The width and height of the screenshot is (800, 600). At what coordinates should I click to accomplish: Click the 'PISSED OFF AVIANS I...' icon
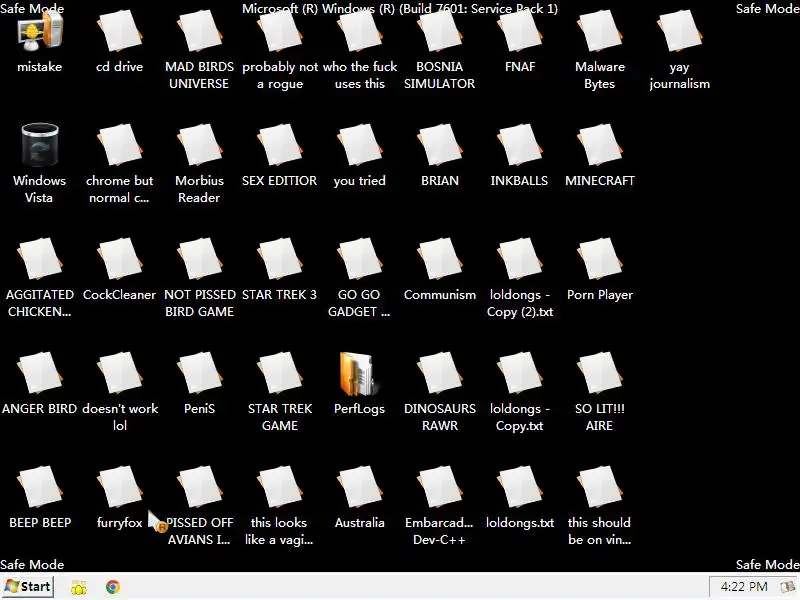pyautogui.click(x=199, y=487)
